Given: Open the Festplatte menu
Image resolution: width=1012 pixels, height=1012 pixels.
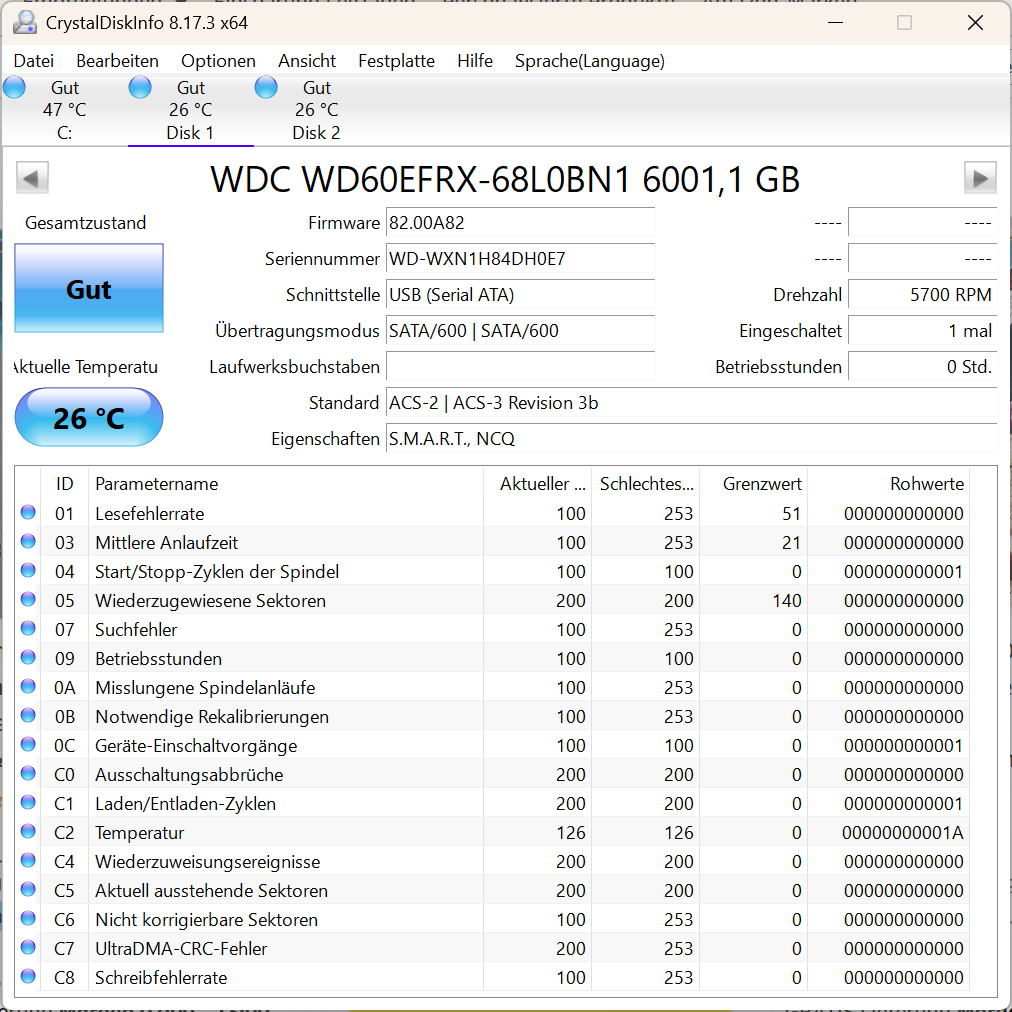Looking at the screenshot, I should click(x=396, y=61).
